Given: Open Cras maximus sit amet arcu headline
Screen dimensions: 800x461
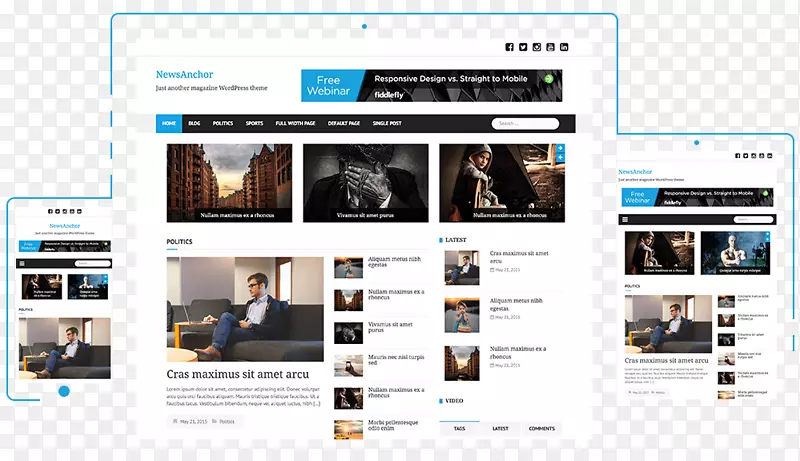Looking at the screenshot, I should 238,374.
